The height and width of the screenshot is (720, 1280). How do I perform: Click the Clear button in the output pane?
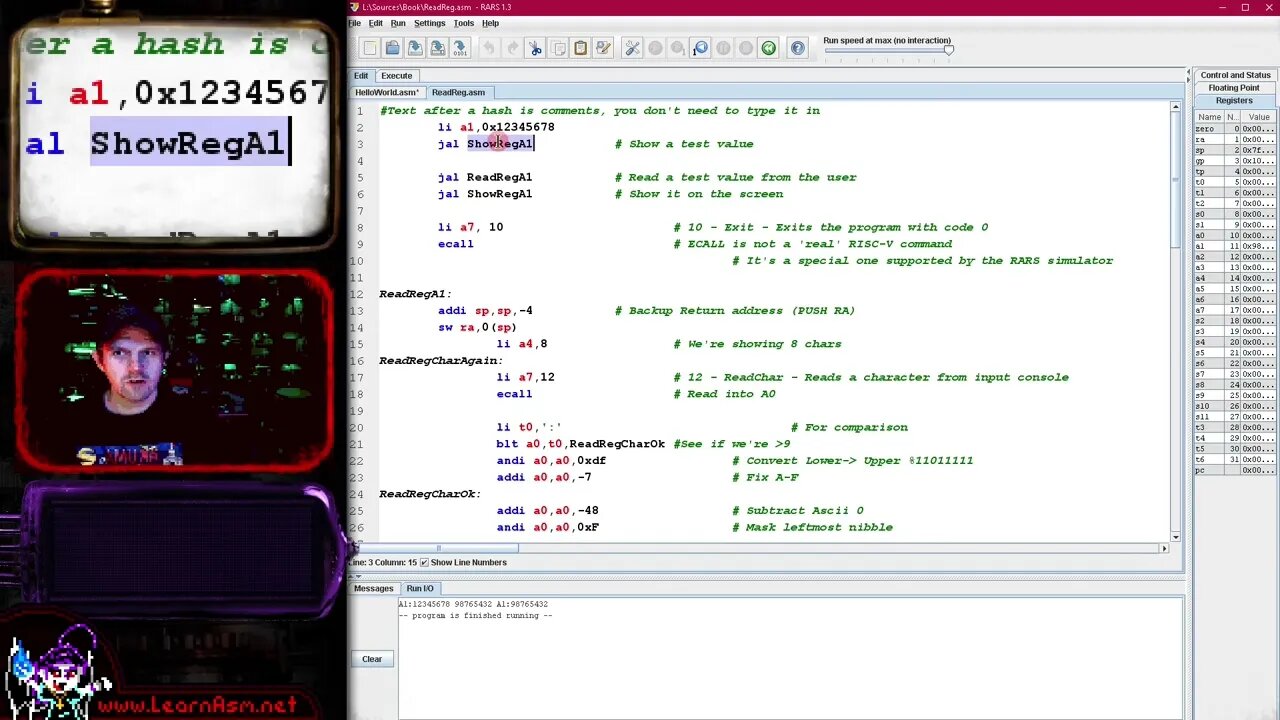click(x=372, y=659)
